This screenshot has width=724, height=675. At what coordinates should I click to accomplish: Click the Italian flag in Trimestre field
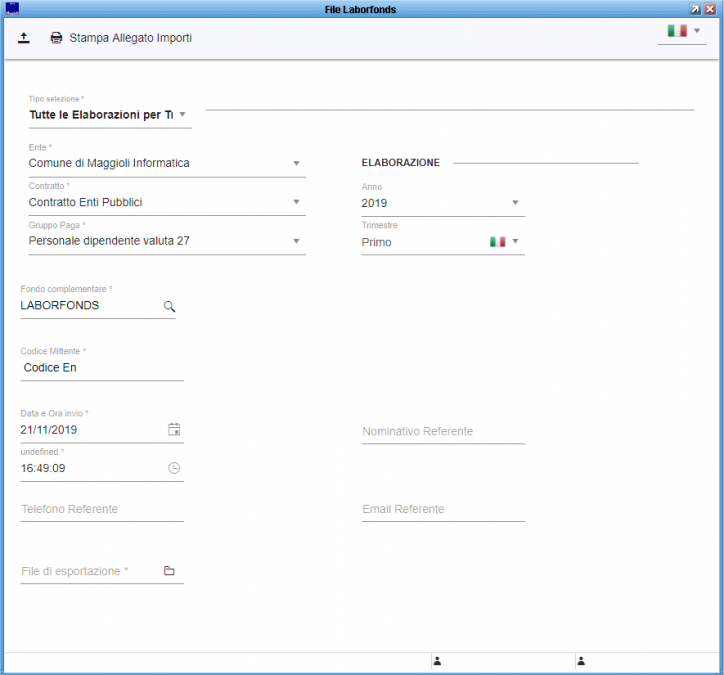tap(498, 241)
